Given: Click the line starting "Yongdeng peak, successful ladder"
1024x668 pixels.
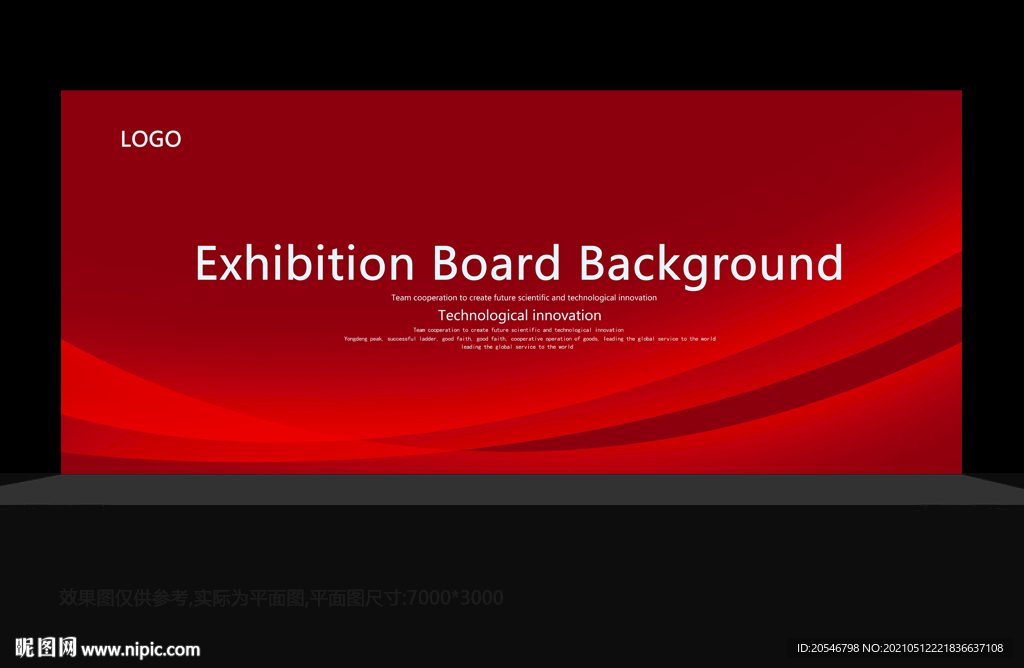Looking at the screenshot, I should (x=530, y=339).
